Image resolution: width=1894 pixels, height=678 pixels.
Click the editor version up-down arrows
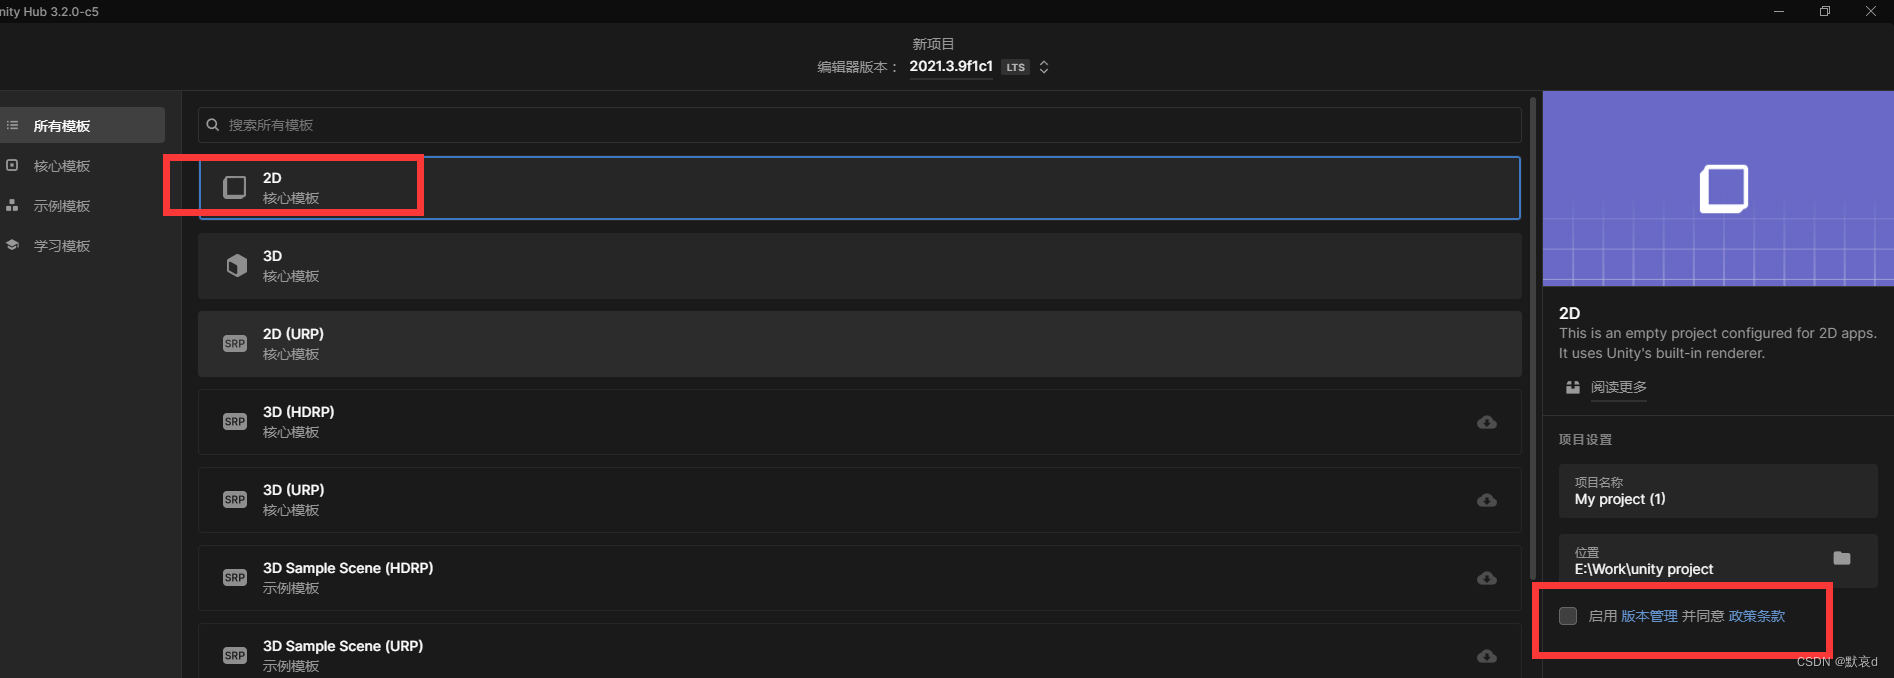pyautogui.click(x=1044, y=67)
